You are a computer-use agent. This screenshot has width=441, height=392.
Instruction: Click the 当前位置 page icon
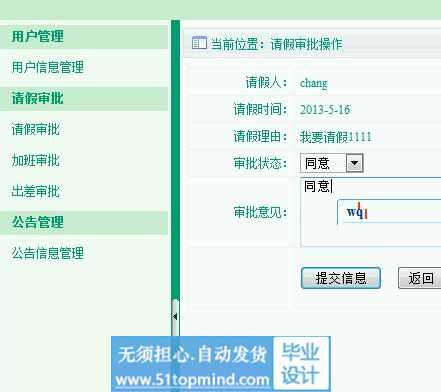pos(199,43)
